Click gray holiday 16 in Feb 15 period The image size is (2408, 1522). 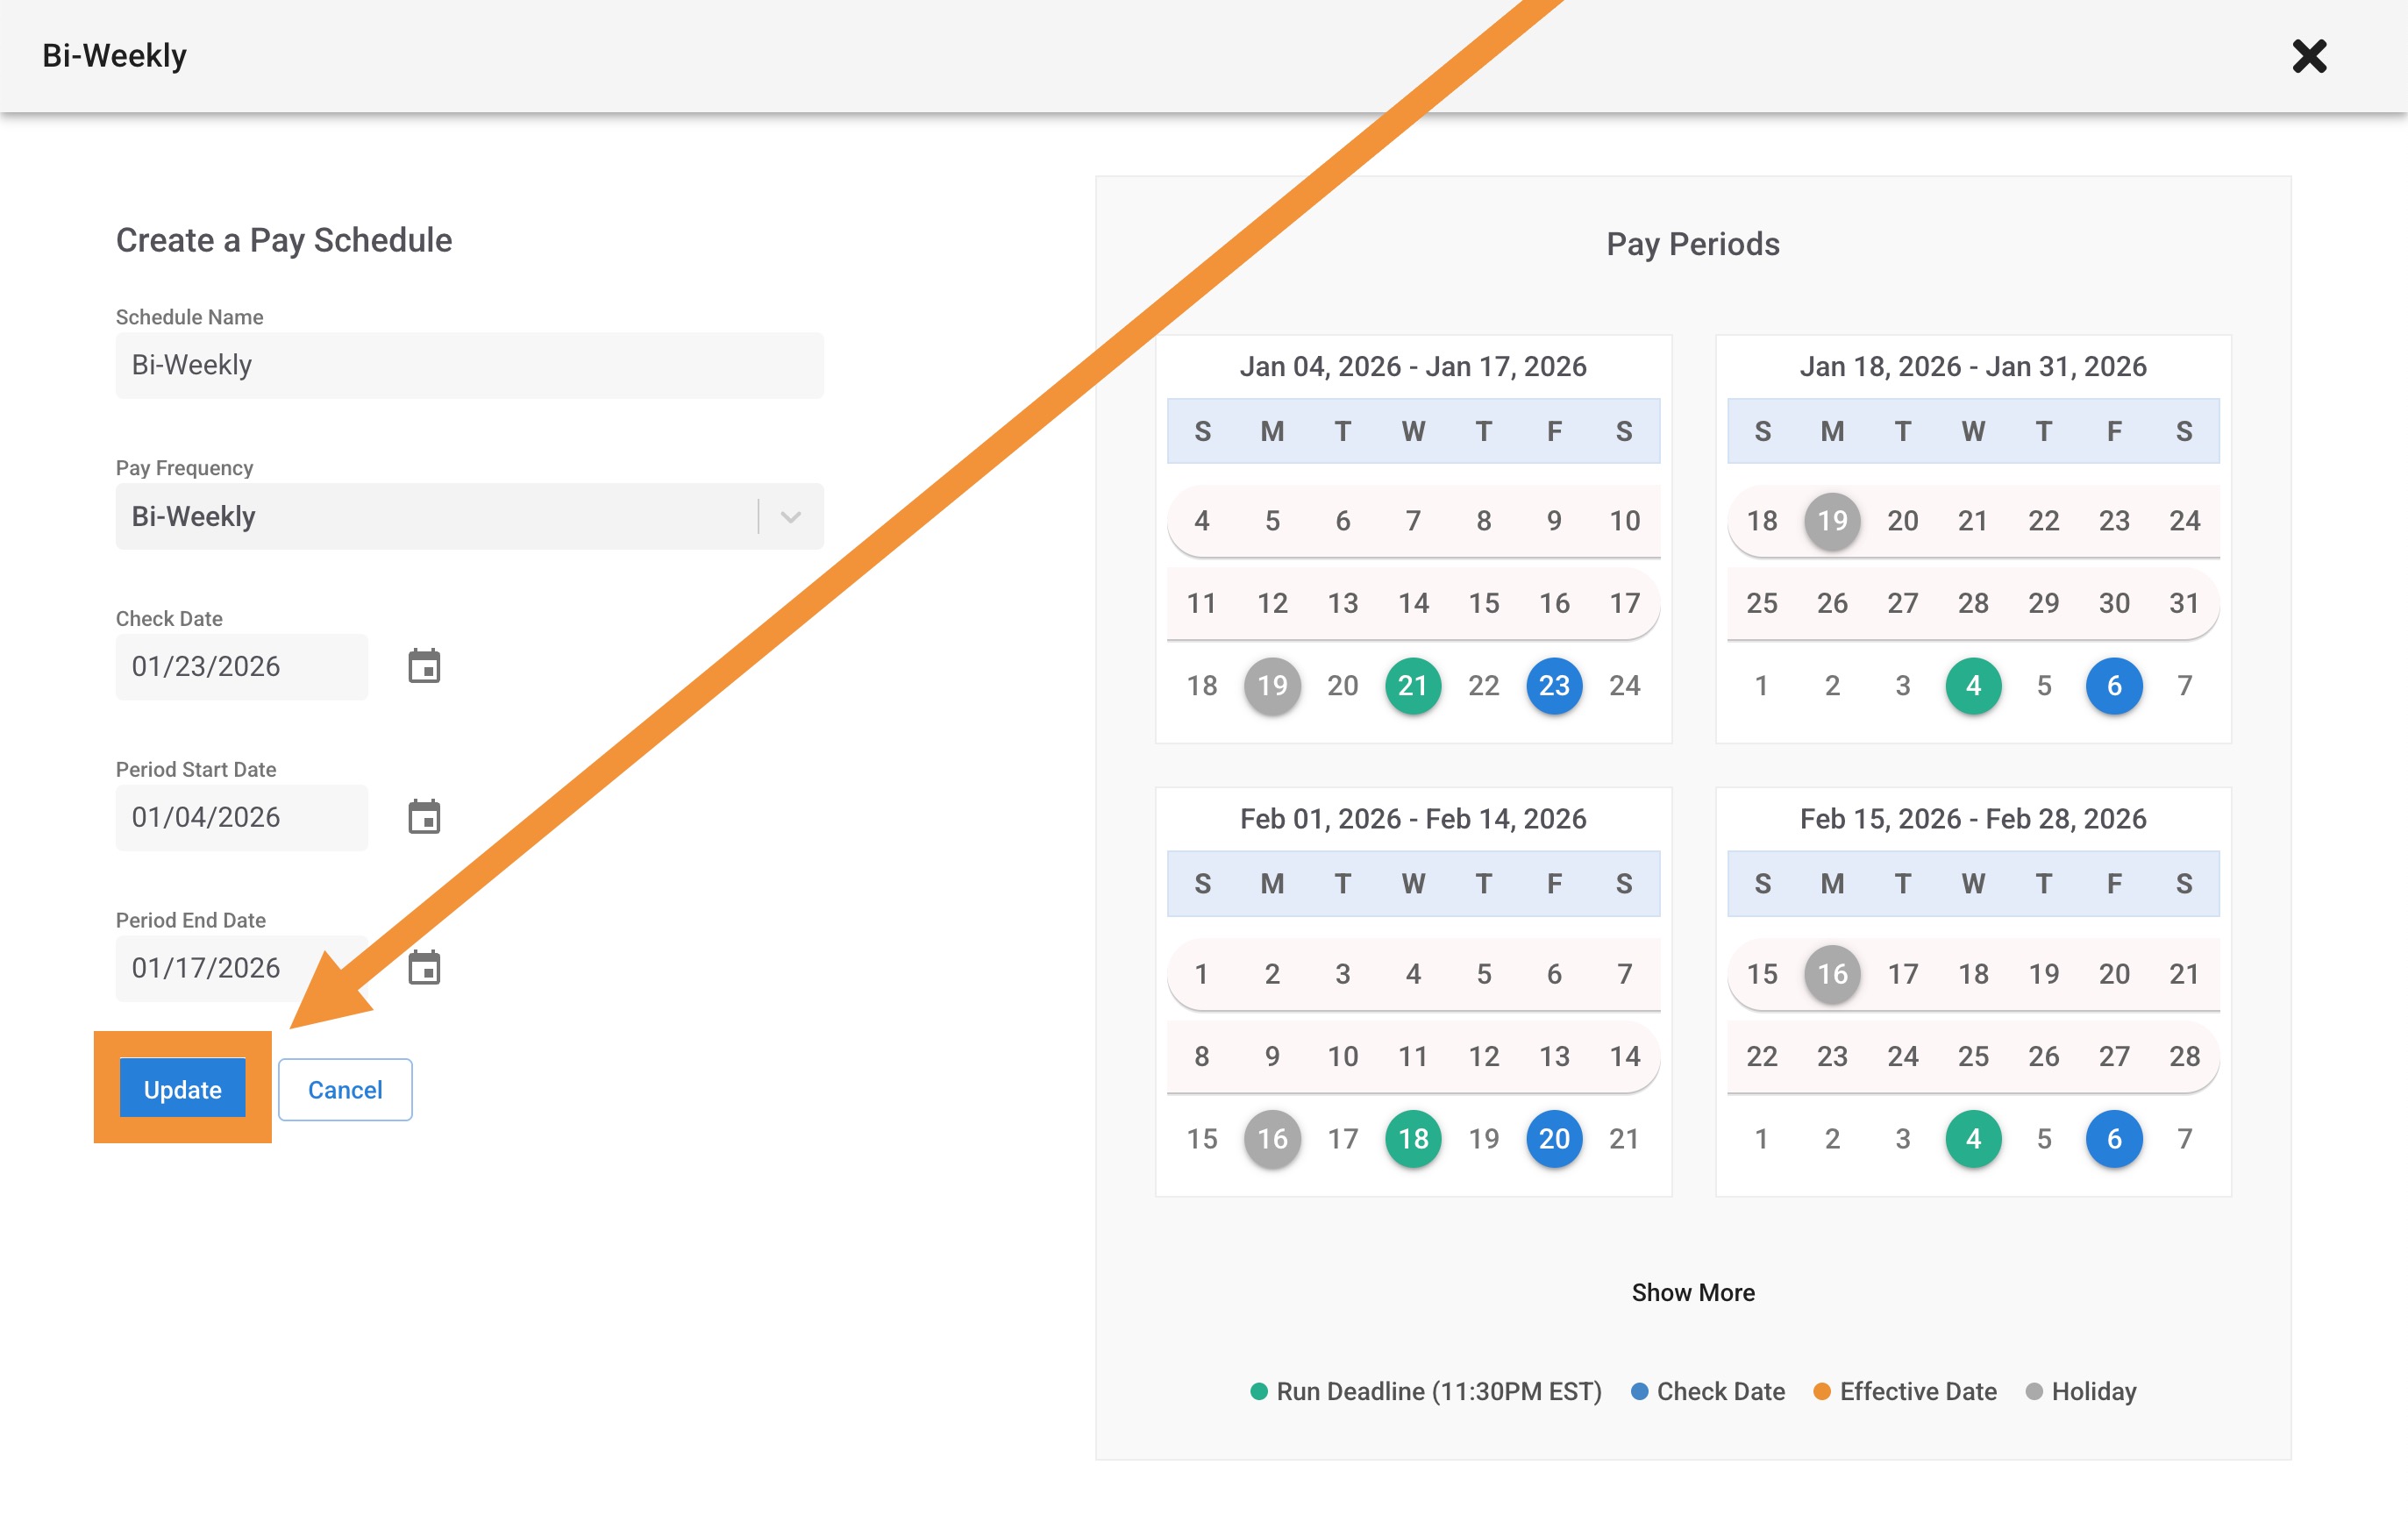pos(1832,974)
